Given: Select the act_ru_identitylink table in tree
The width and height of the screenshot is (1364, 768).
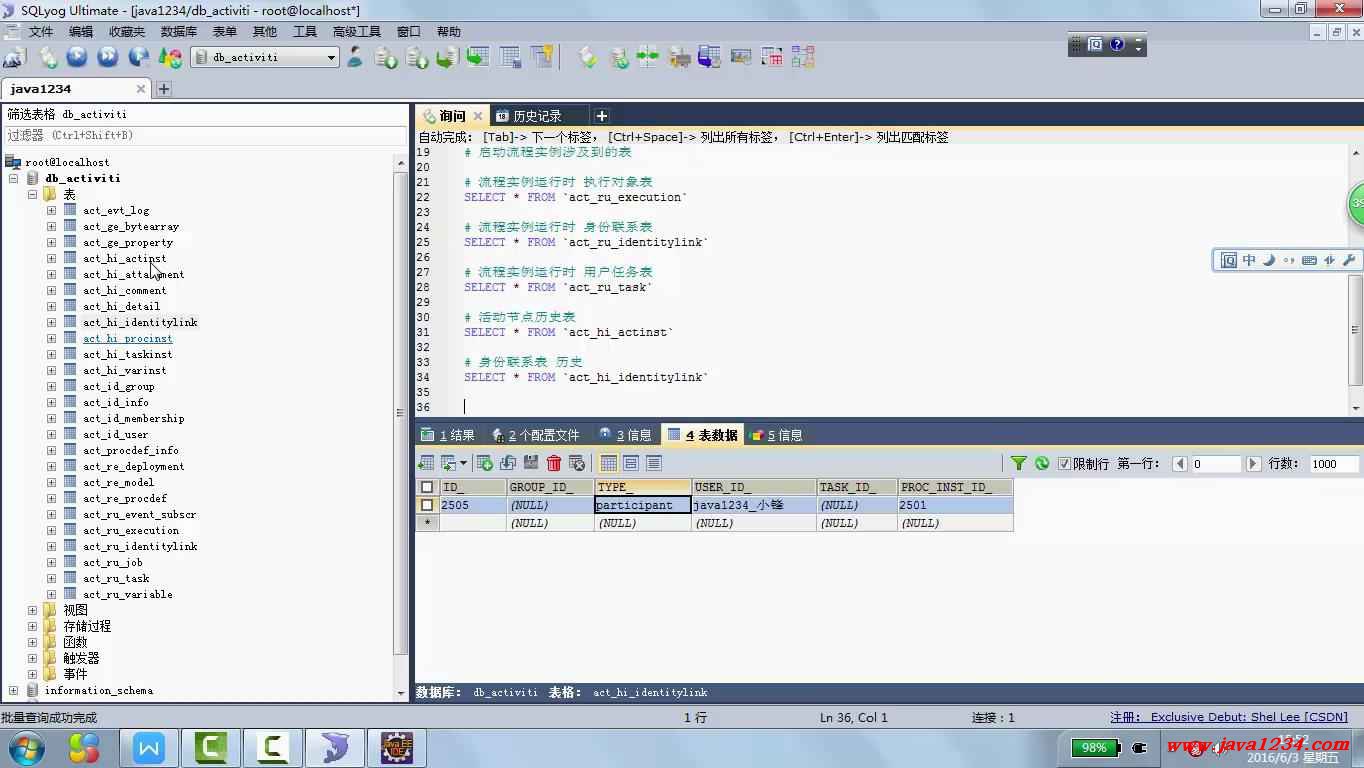Looking at the screenshot, I should [140, 546].
